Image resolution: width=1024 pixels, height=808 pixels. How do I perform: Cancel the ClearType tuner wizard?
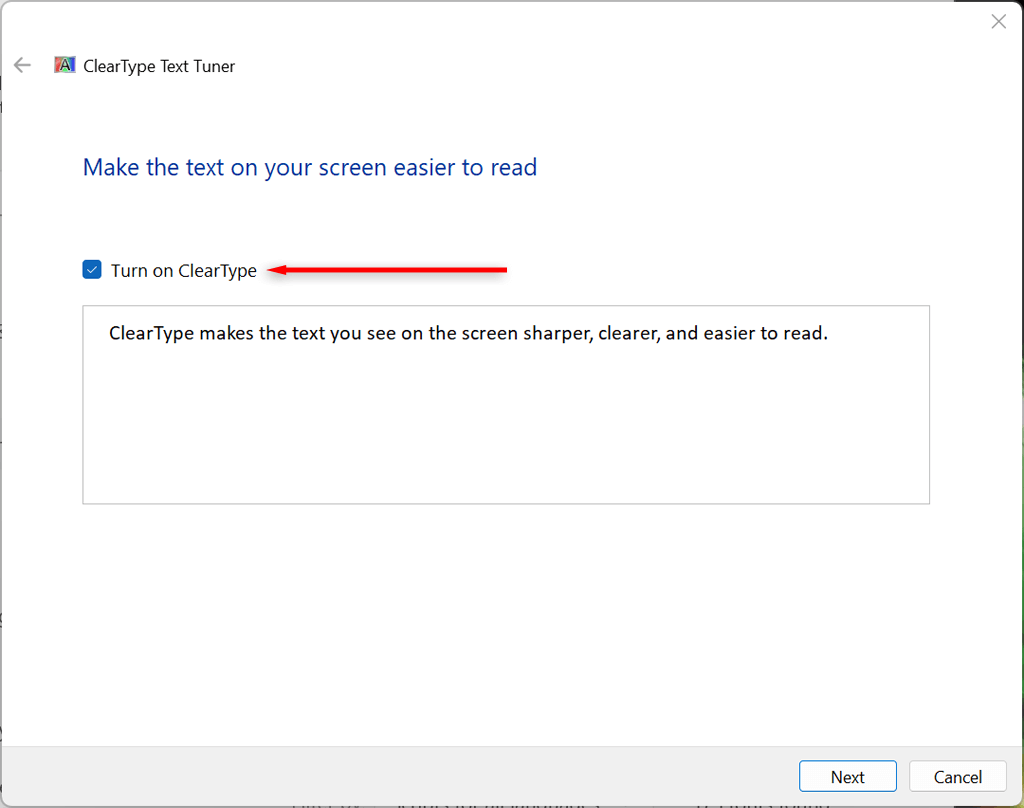coord(957,777)
